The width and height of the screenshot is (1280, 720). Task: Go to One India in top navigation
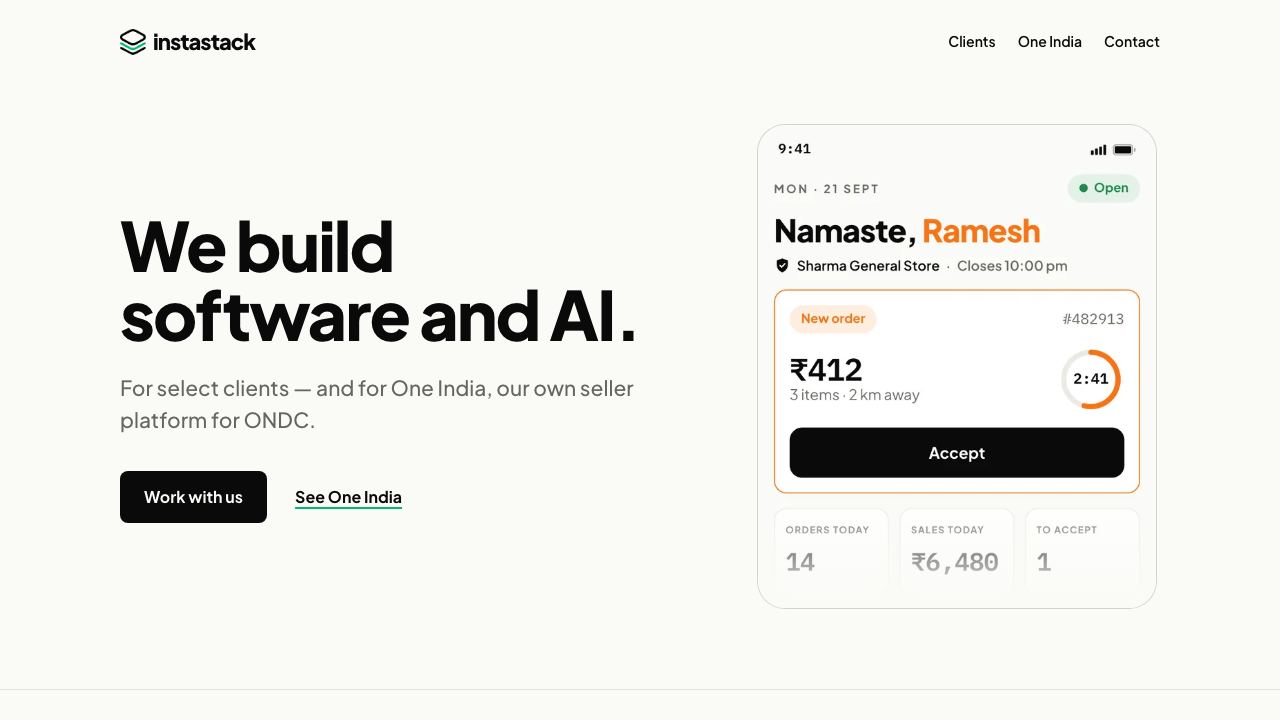click(x=1050, y=42)
